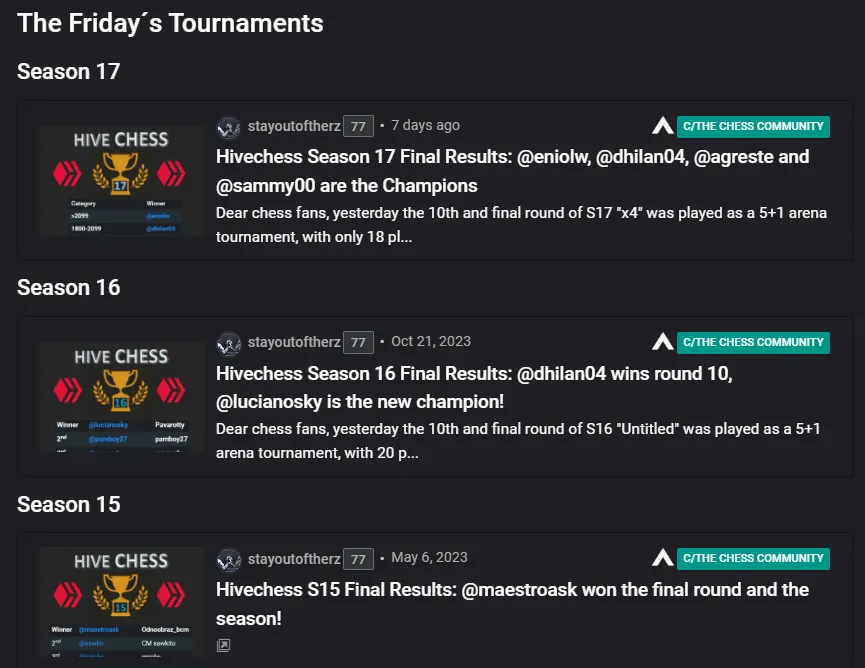Select the Chess Community tag on Season 15 post
The width and height of the screenshot is (865, 668).
pyautogui.click(x=753, y=558)
